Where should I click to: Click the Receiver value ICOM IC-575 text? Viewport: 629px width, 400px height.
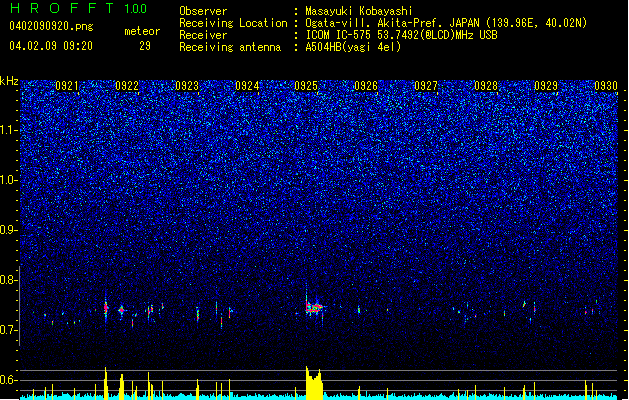(x=401, y=35)
